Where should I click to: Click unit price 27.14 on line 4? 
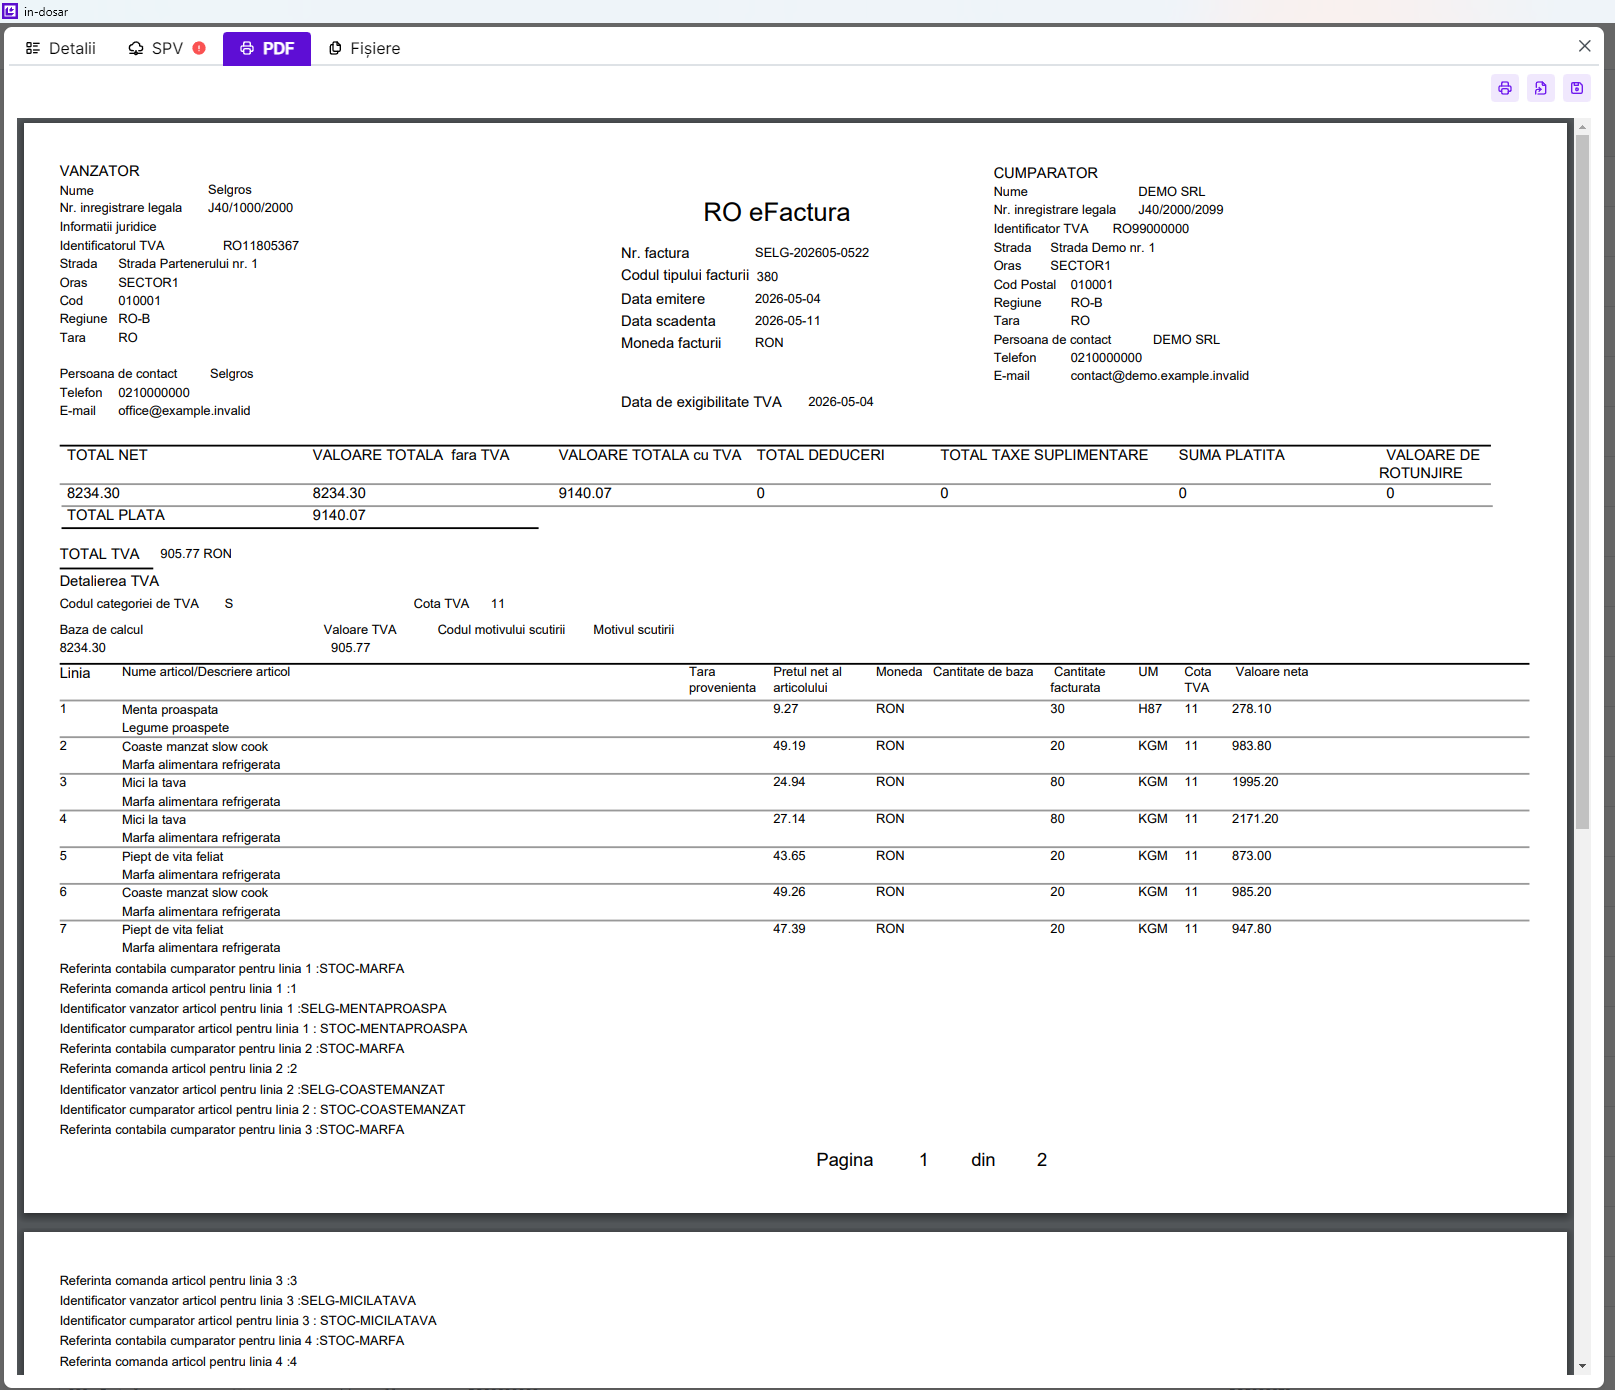(789, 819)
